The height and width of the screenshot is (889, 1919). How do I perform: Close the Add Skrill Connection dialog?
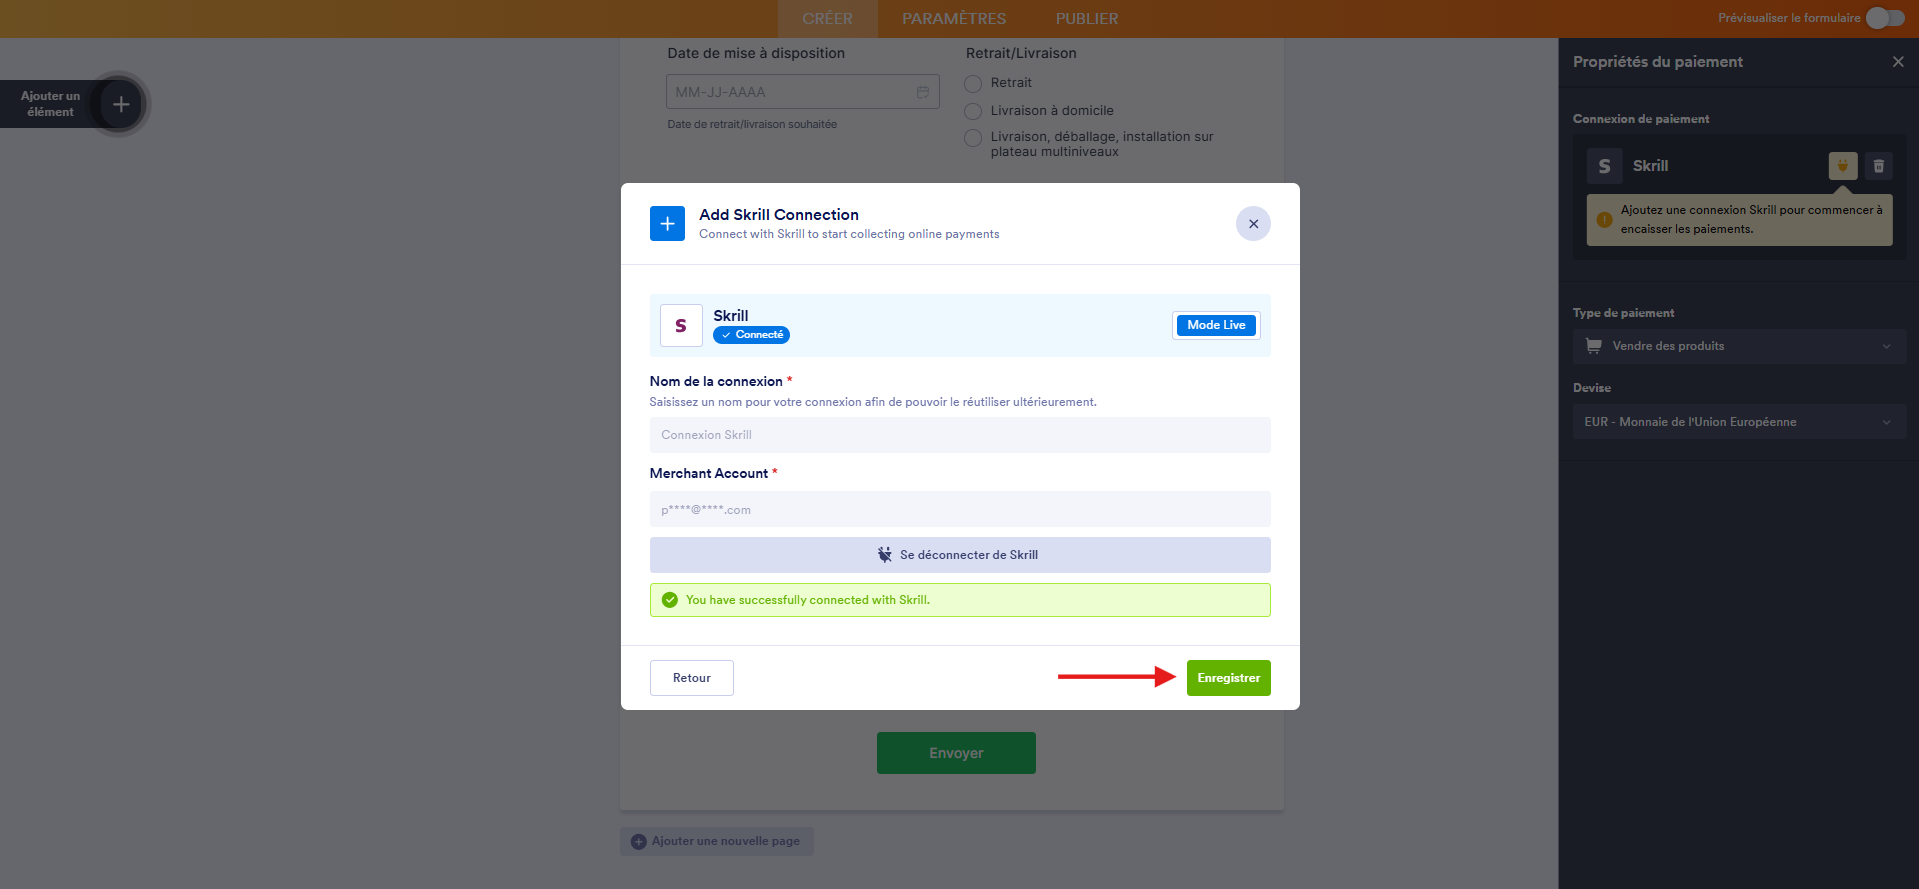[1253, 223]
